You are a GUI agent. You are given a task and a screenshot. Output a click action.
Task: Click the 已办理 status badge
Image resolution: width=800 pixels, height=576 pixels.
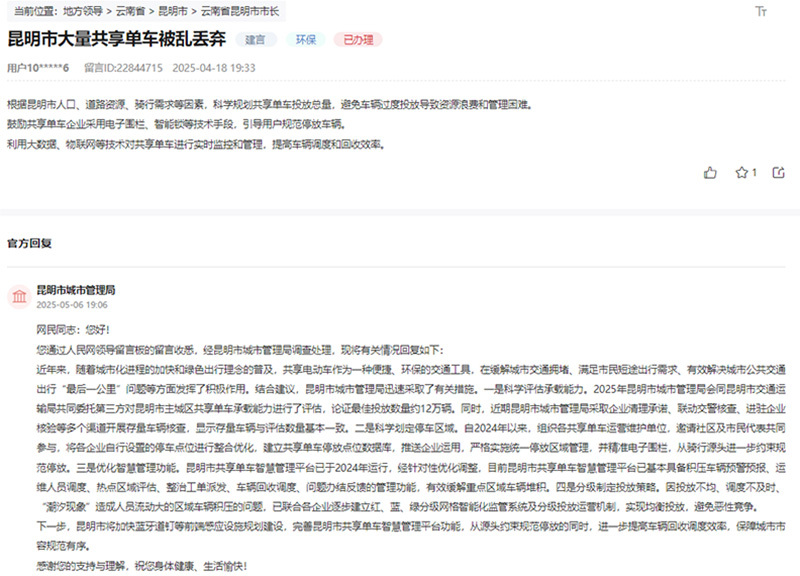(357, 40)
